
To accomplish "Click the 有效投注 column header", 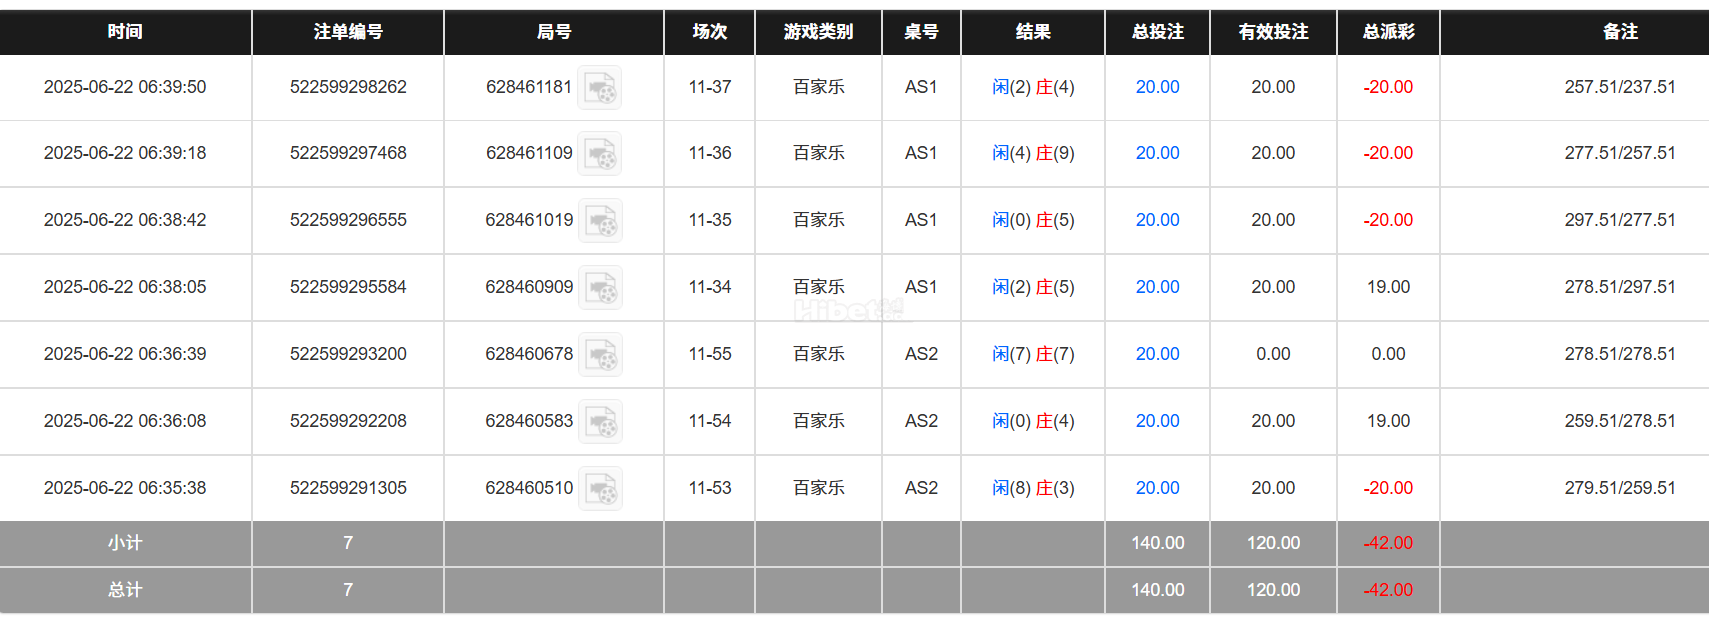I will pos(1273,32).
